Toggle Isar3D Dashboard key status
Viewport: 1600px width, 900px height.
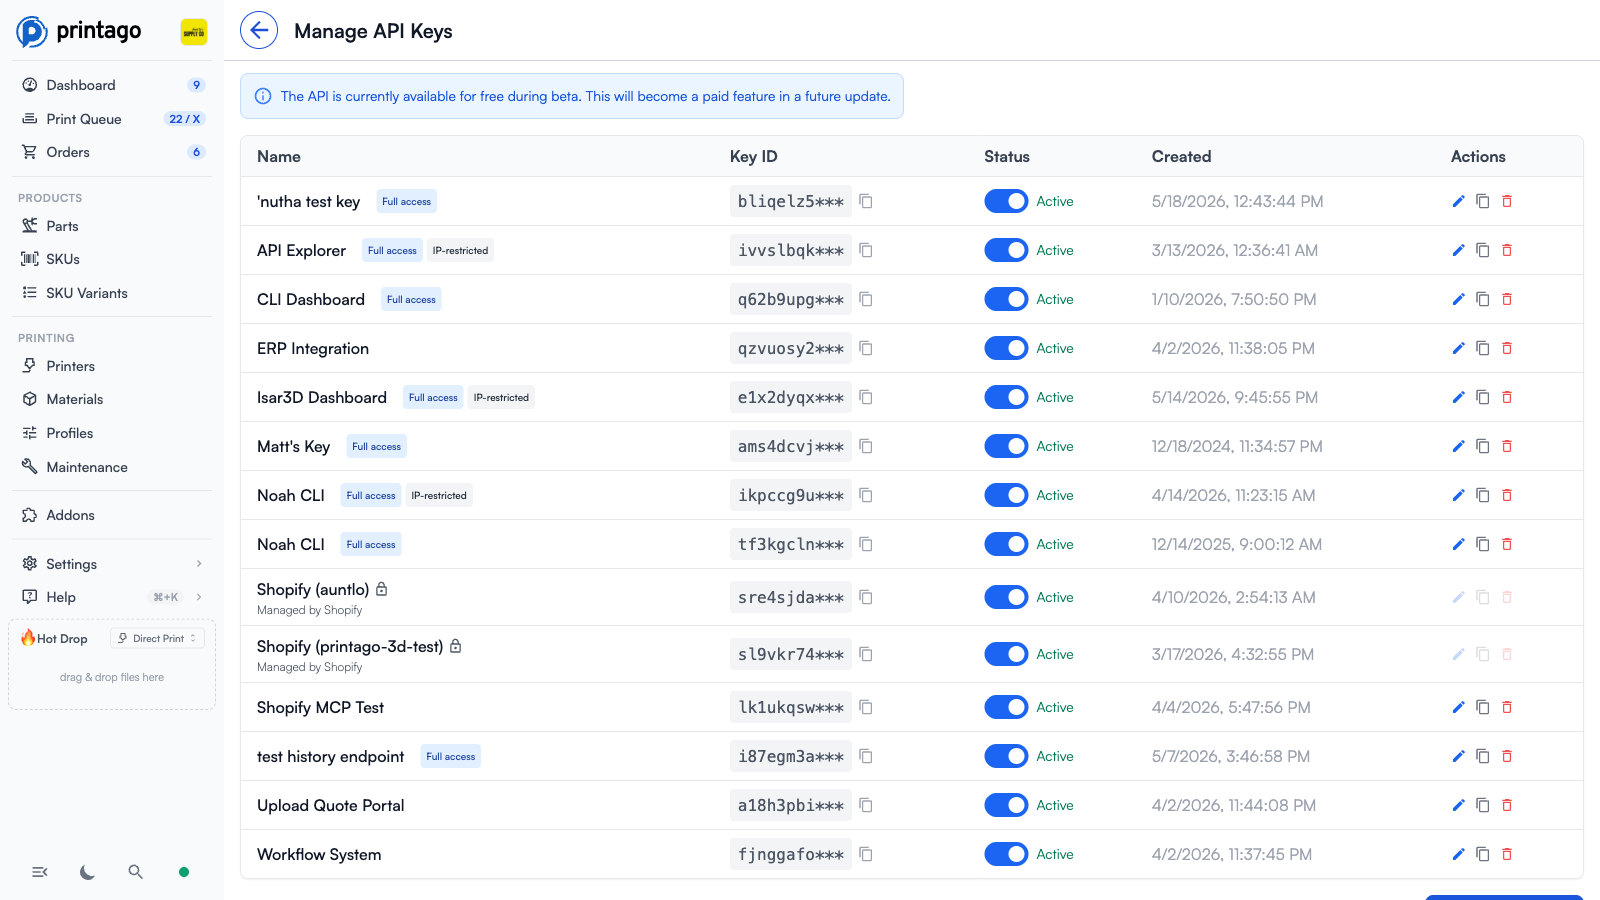coord(1006,398)
